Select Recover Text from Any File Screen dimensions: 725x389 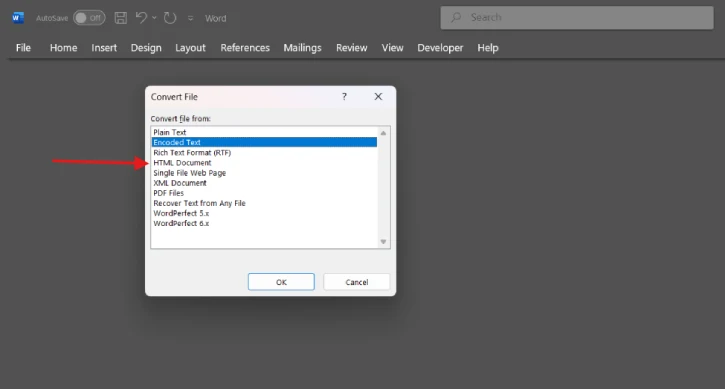click(264, 203)
